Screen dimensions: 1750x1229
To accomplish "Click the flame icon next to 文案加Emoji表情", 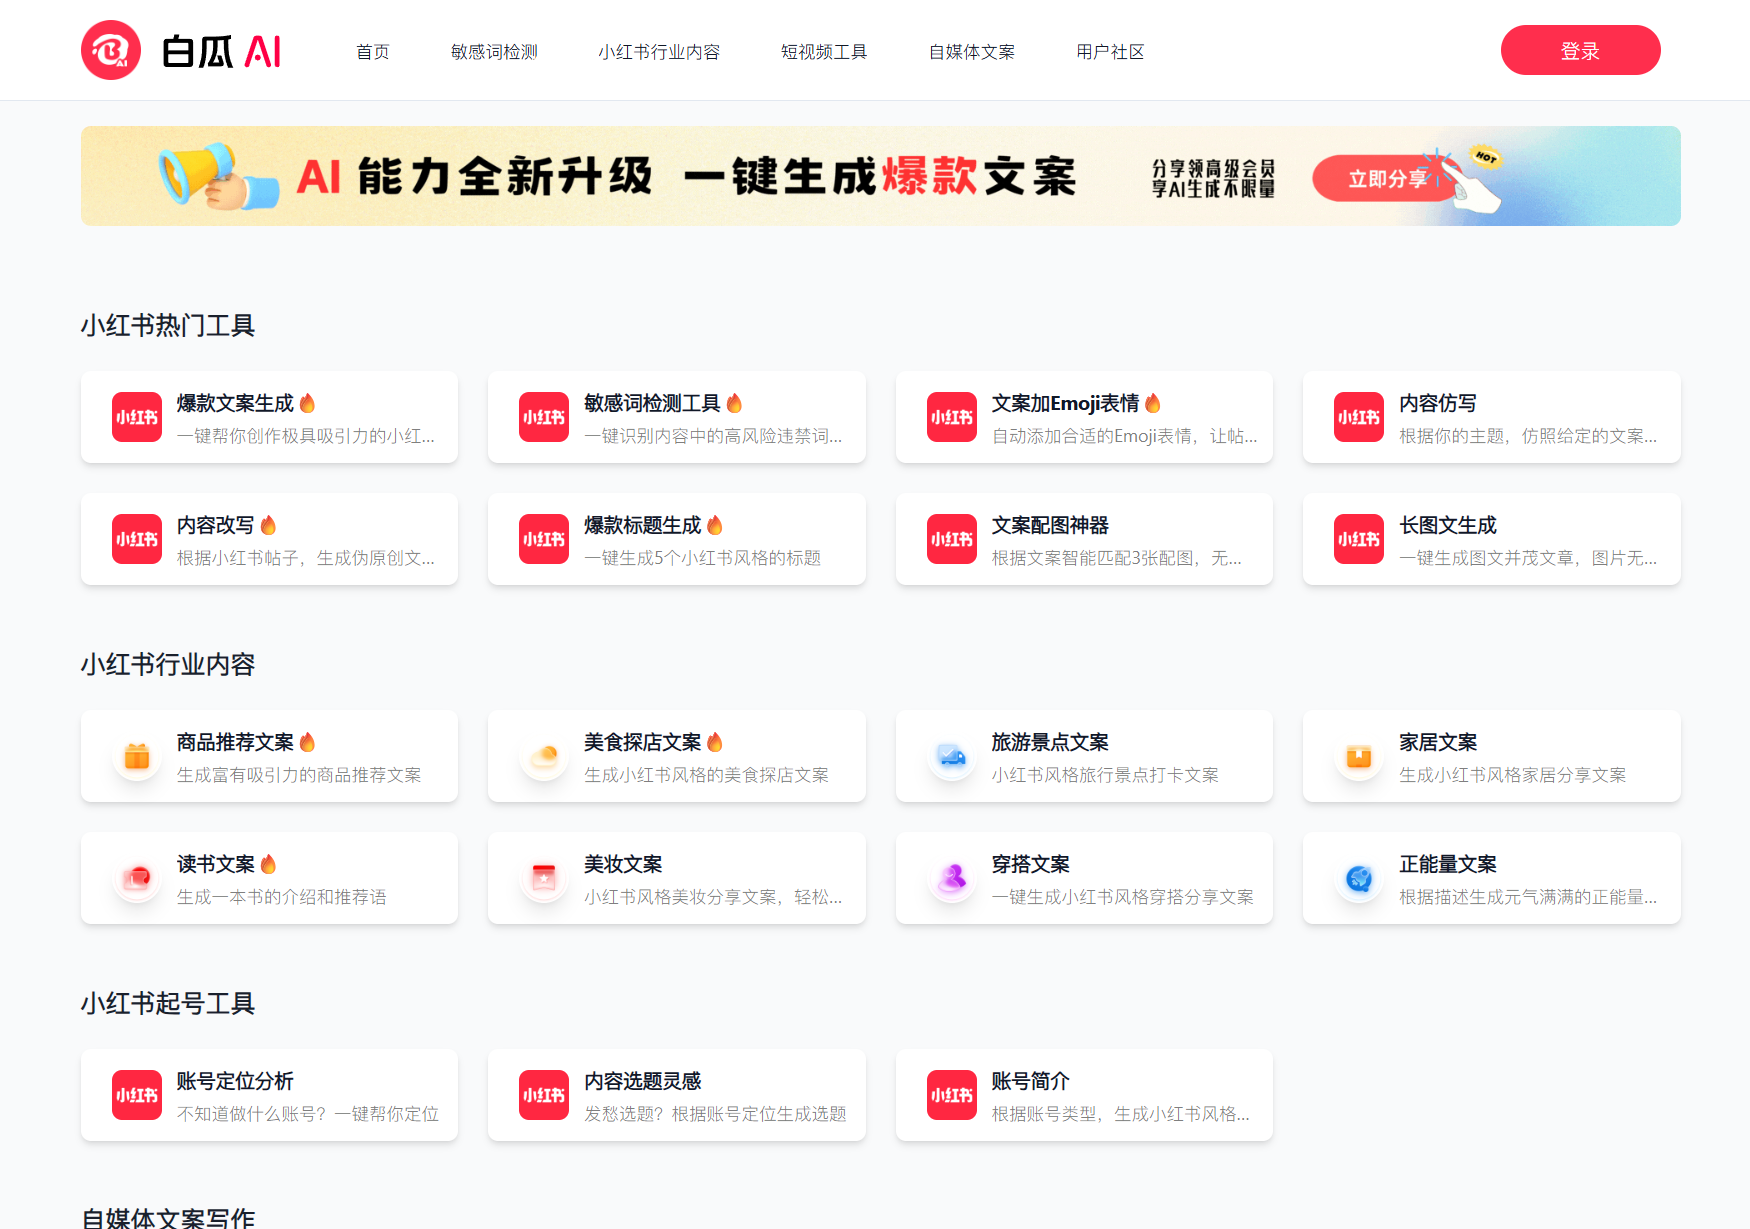I will tap(1153, 403).
